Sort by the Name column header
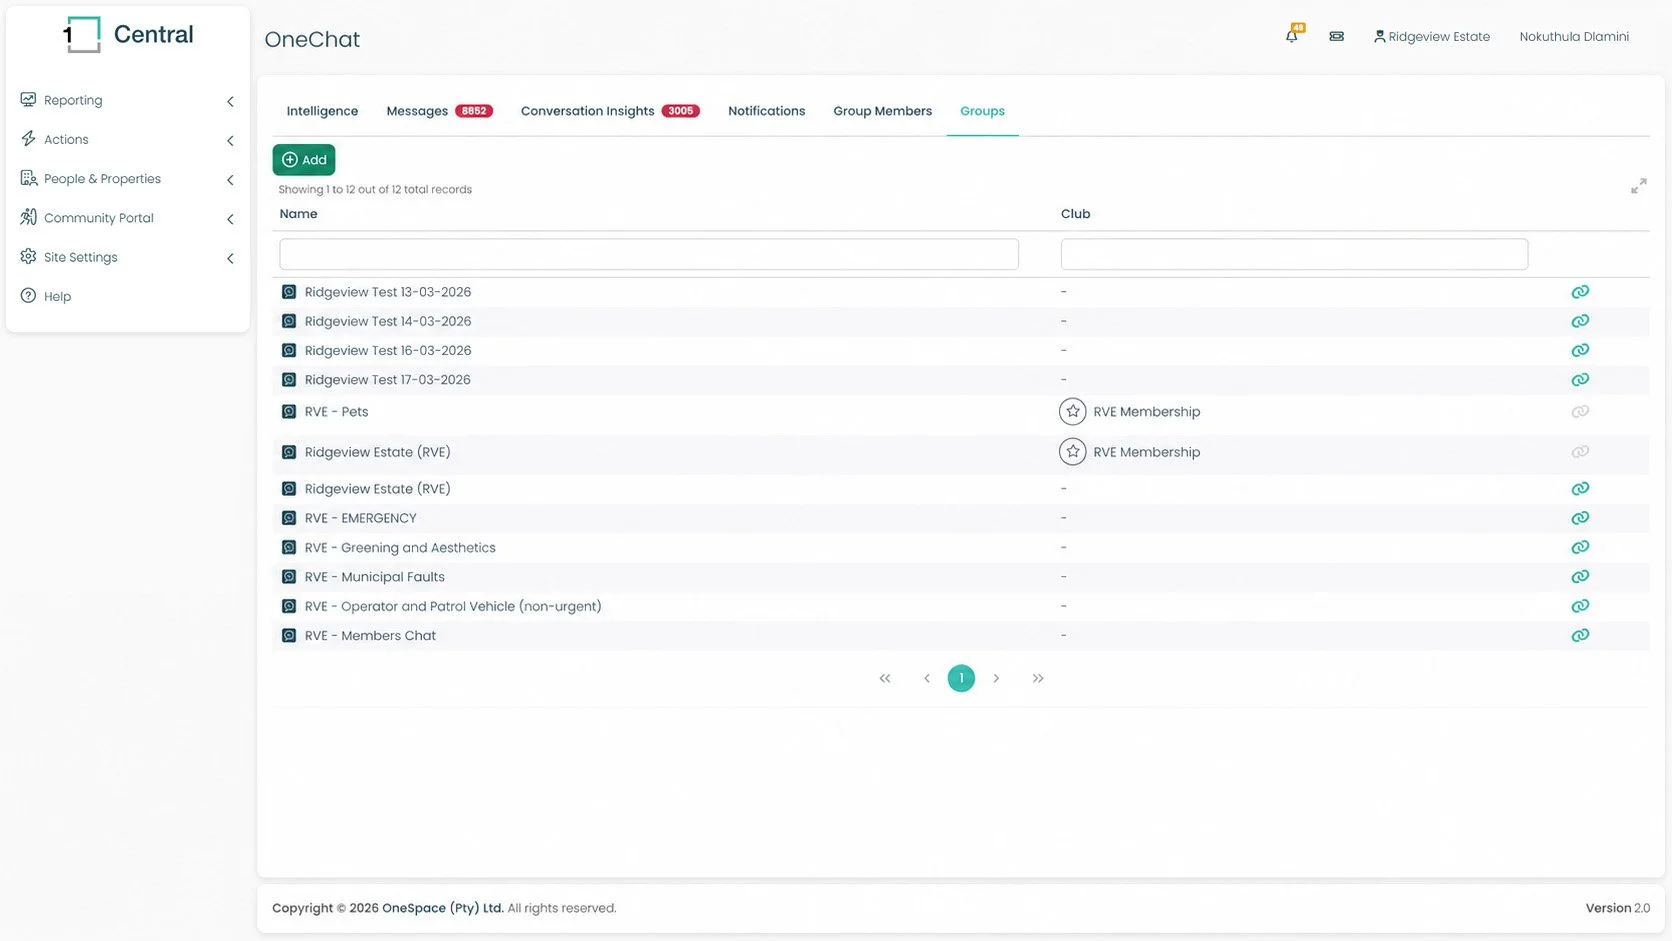 coord(298,214)
